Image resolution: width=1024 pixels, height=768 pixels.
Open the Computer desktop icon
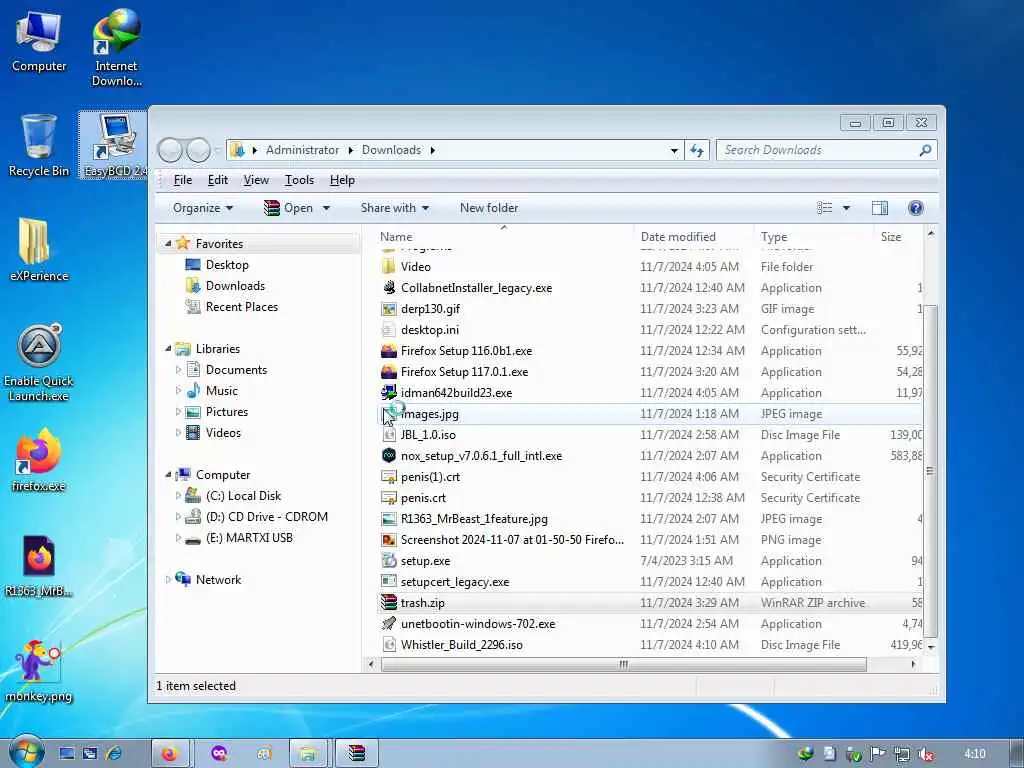(39, 41)
